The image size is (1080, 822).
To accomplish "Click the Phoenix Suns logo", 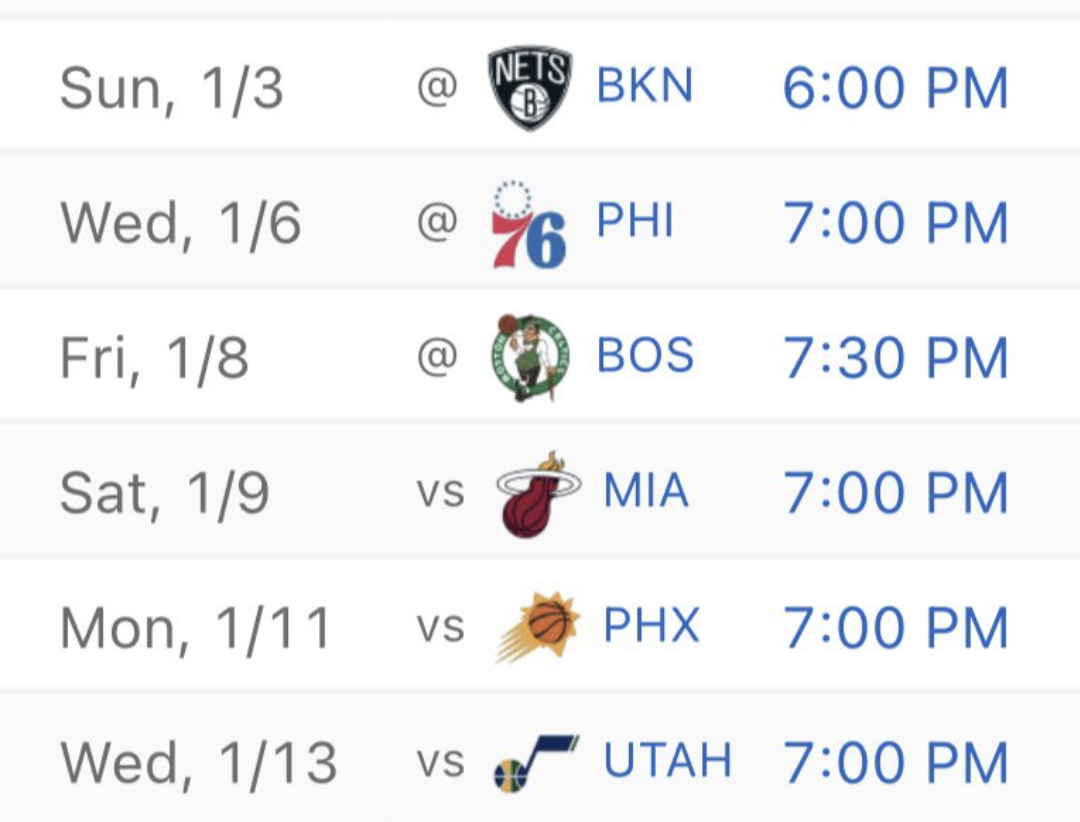I will pos(538,628).
